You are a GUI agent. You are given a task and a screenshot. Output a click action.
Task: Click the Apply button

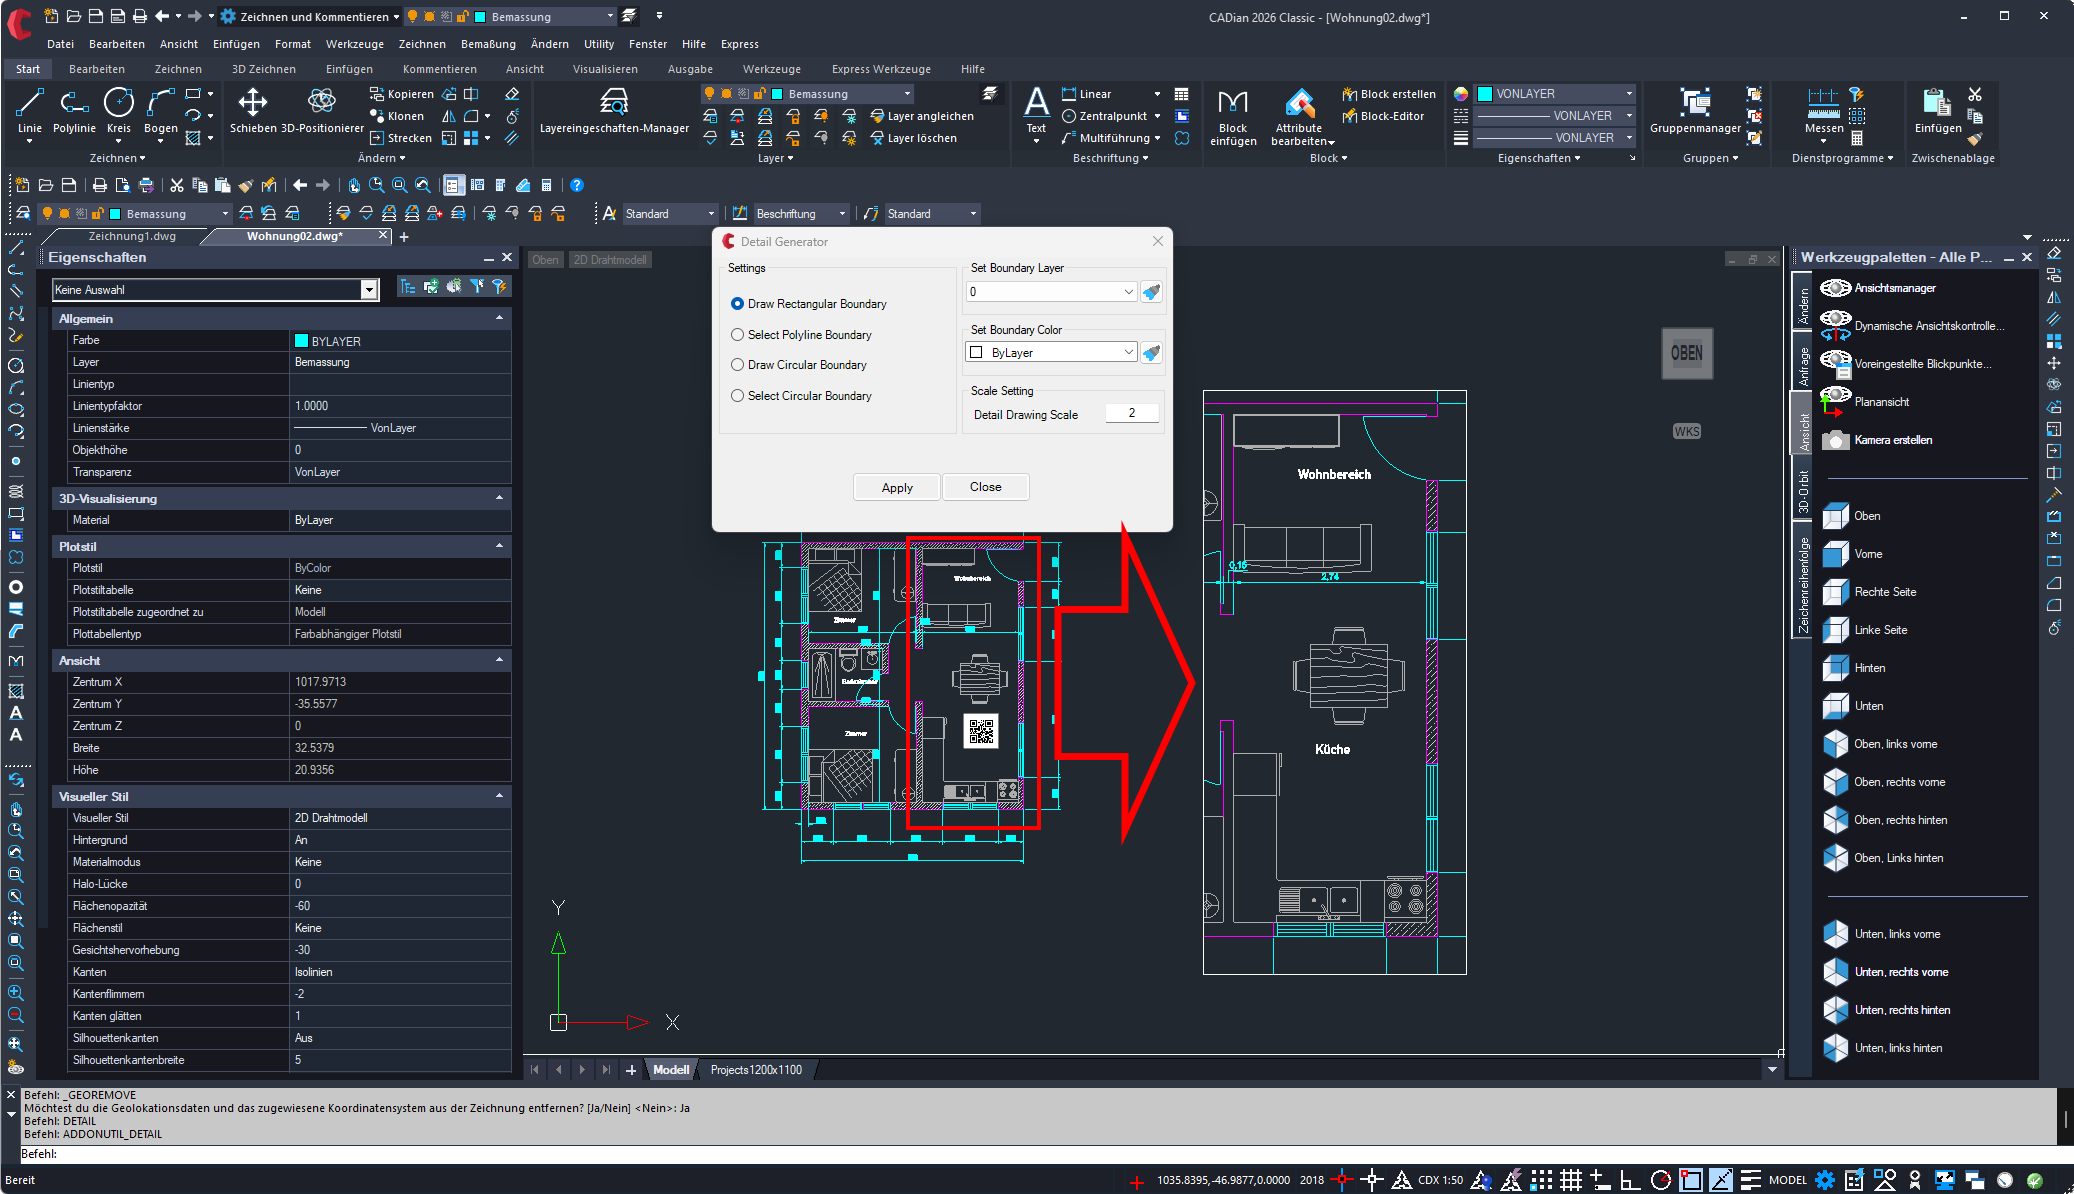point(897,487)
